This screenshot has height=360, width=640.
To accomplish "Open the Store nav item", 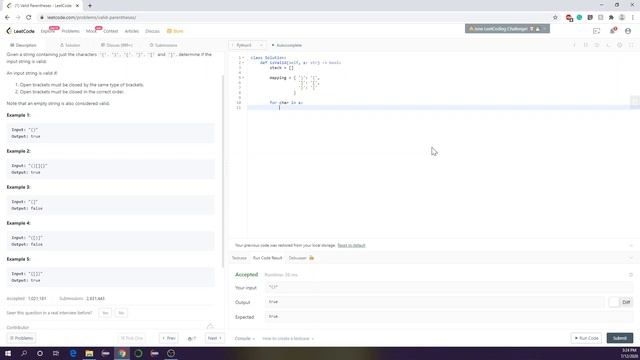I will (x=175, y=31).
